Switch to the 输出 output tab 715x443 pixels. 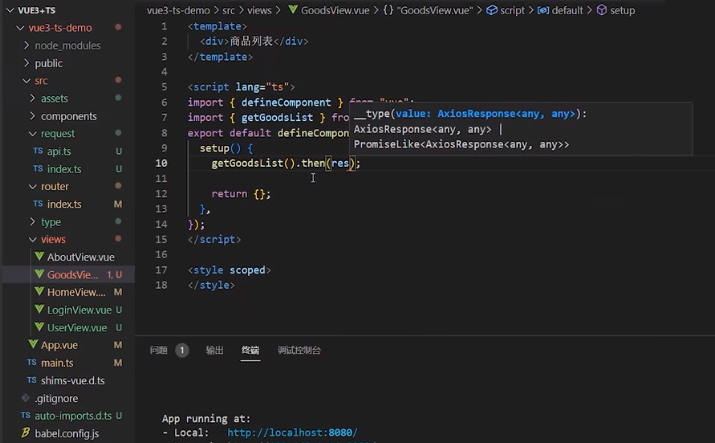214,350
